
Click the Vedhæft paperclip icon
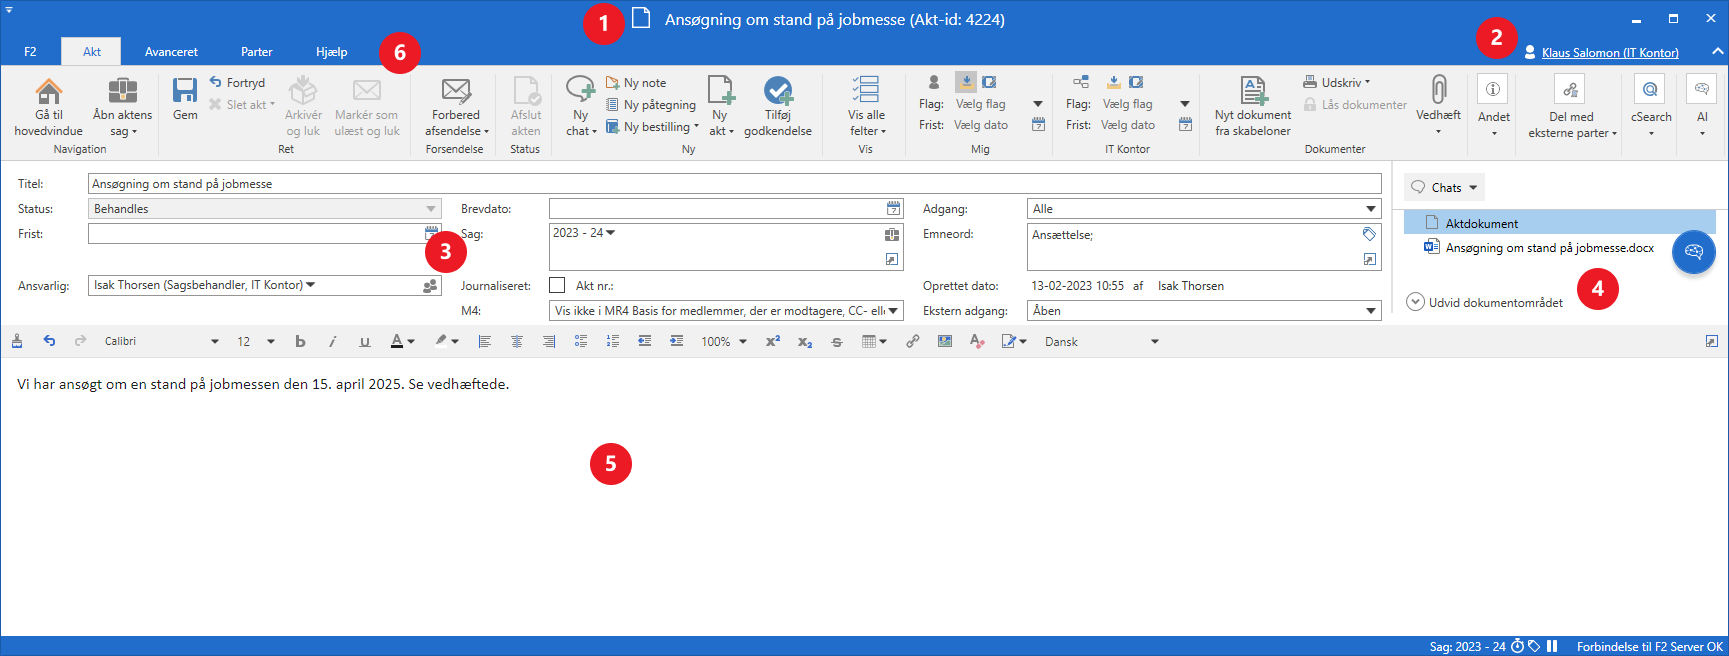click(1438, 92)
